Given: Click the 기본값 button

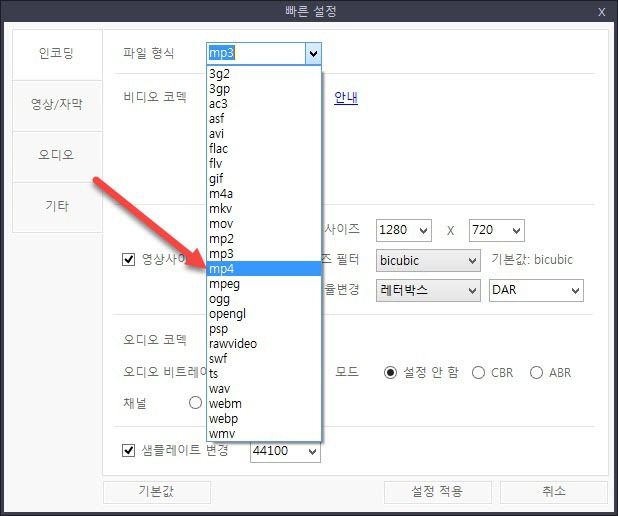Looking at the screenshot, I should [x=156, y=492].
